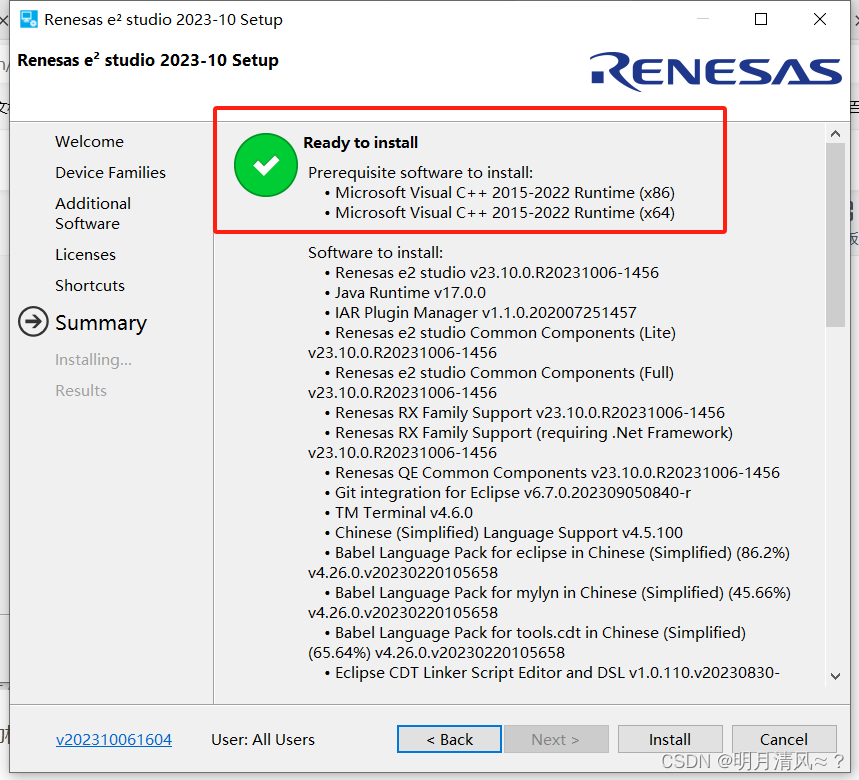Maximize the setup window

pos(760,19)
